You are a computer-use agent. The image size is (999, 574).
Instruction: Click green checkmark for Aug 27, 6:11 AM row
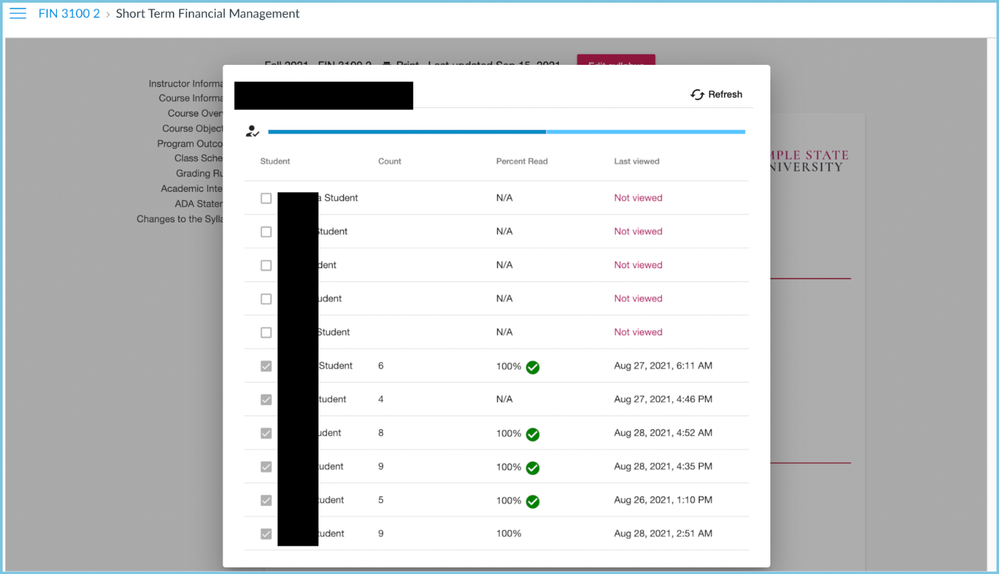tap(533, 367)
